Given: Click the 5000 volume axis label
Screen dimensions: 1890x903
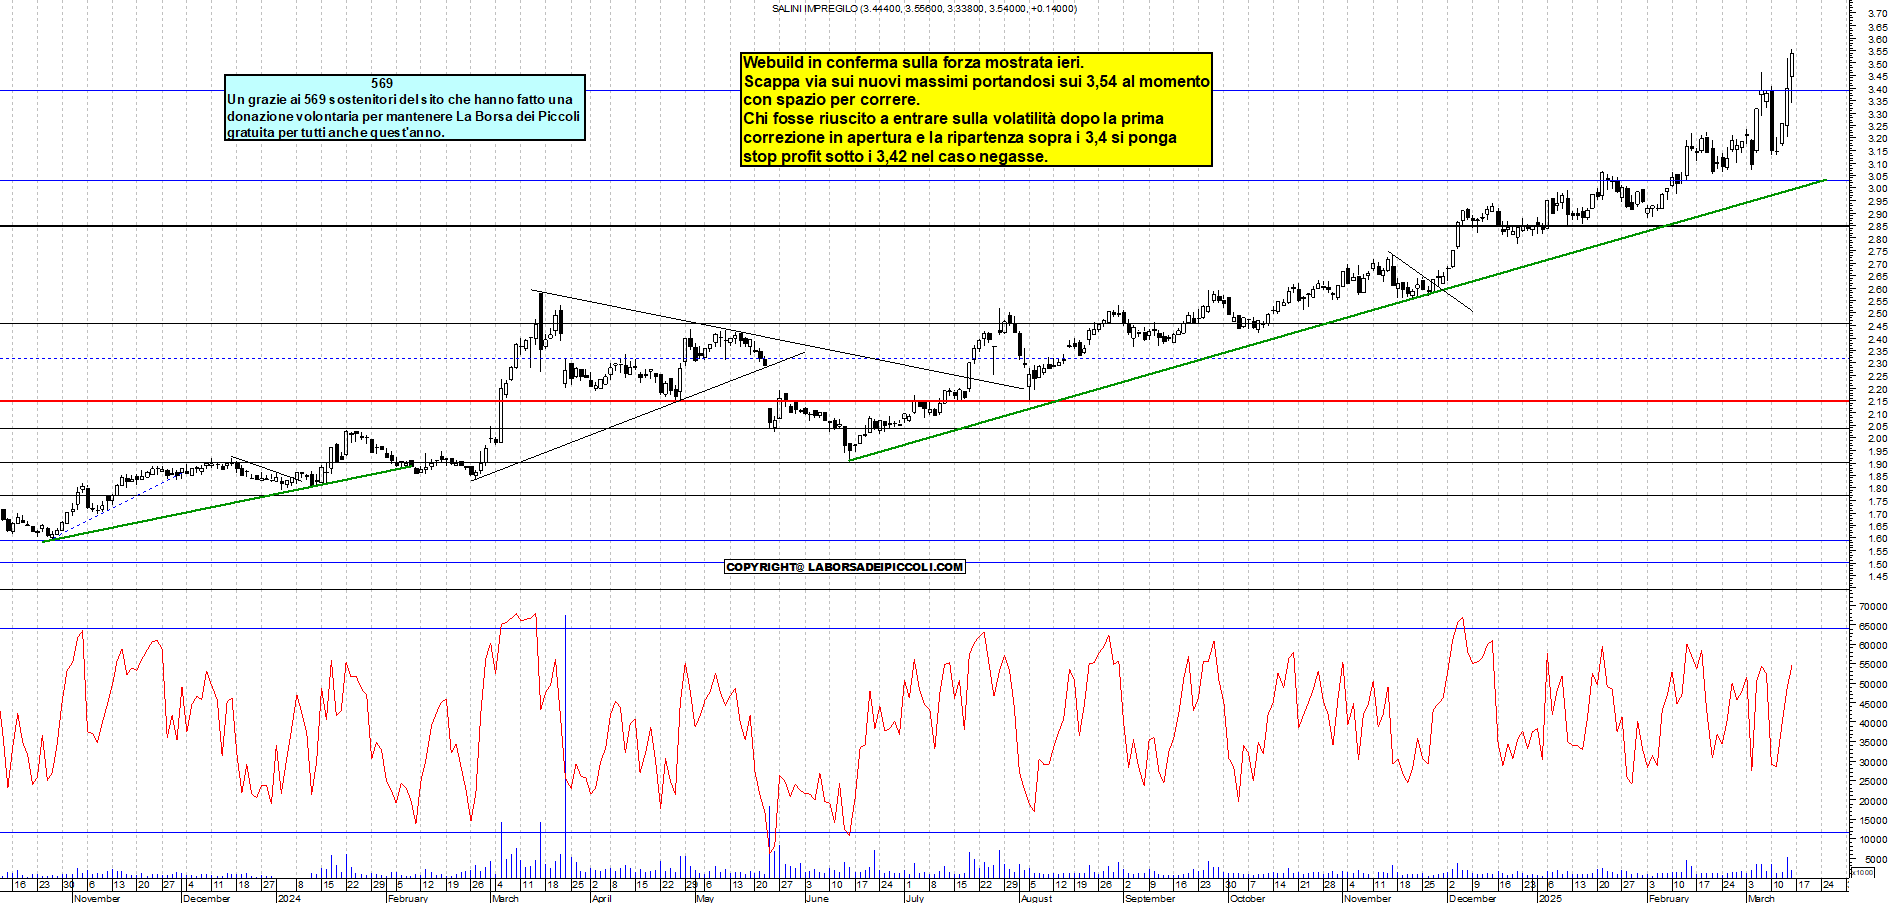Looking at the screenshot, I should [1876, 860].
